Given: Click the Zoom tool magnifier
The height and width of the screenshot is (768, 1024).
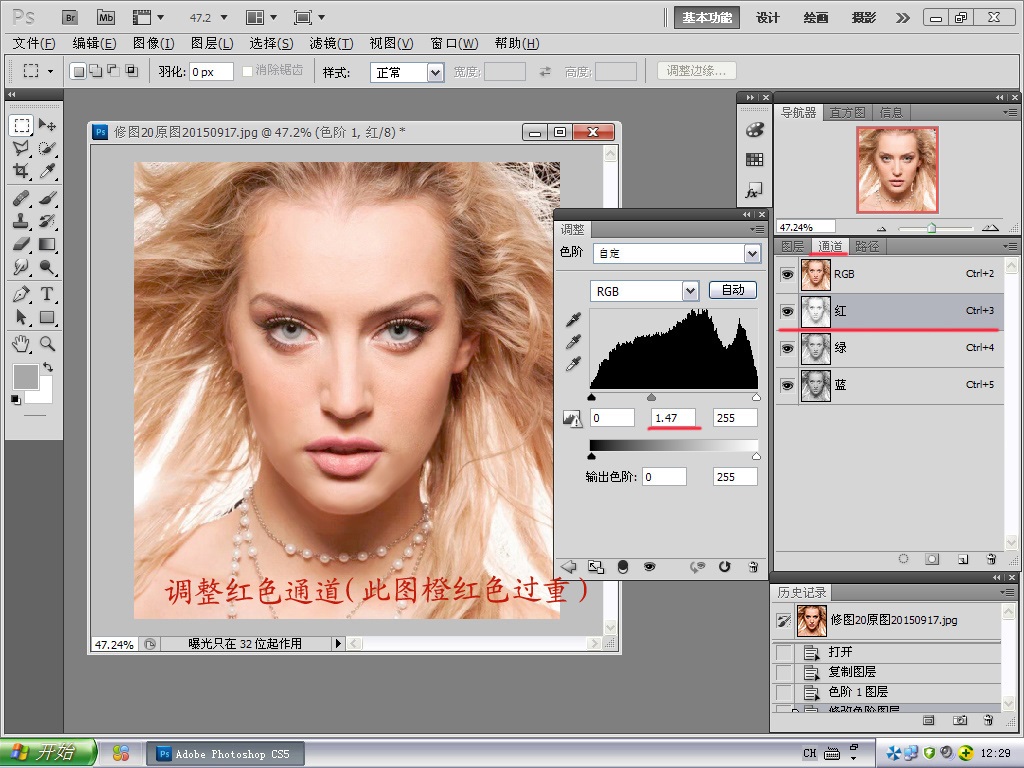Looking at the screenshot, I should pos(47,344).
